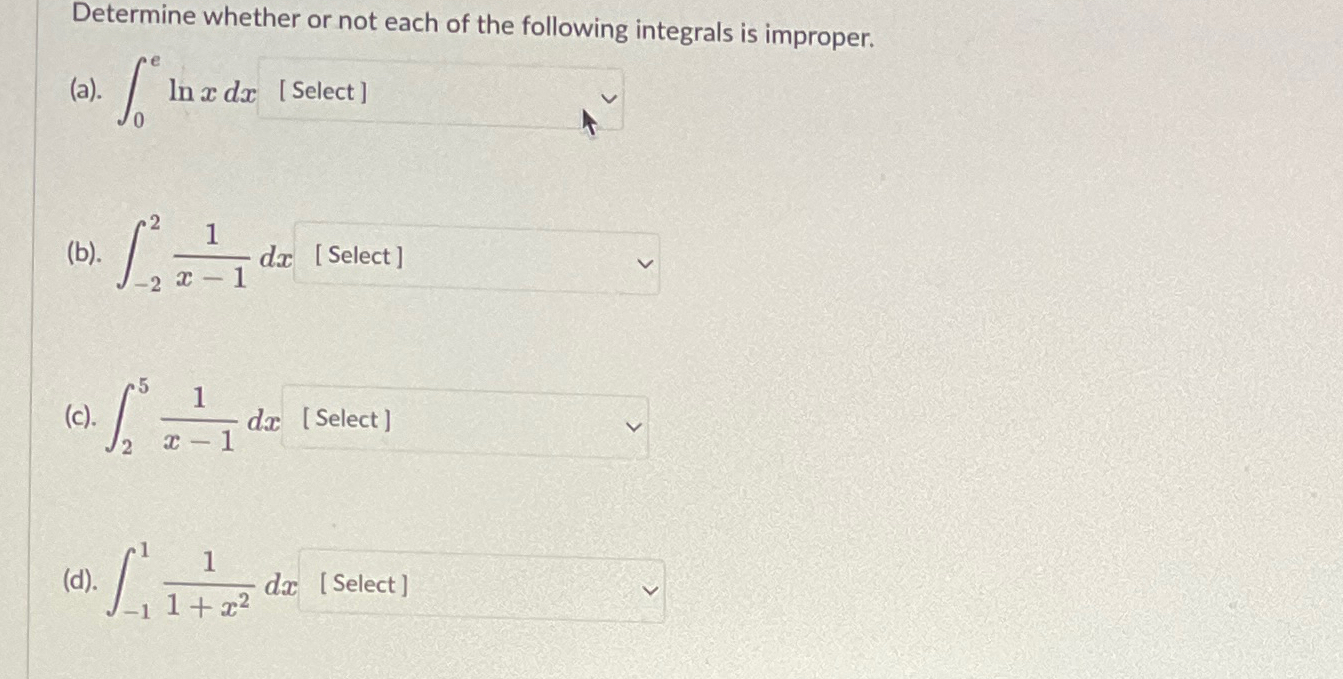The height and width of the screenshot is (679, 1343).
Task: Click the chevron beside part (b) Select box
Action: click(645, 264)
